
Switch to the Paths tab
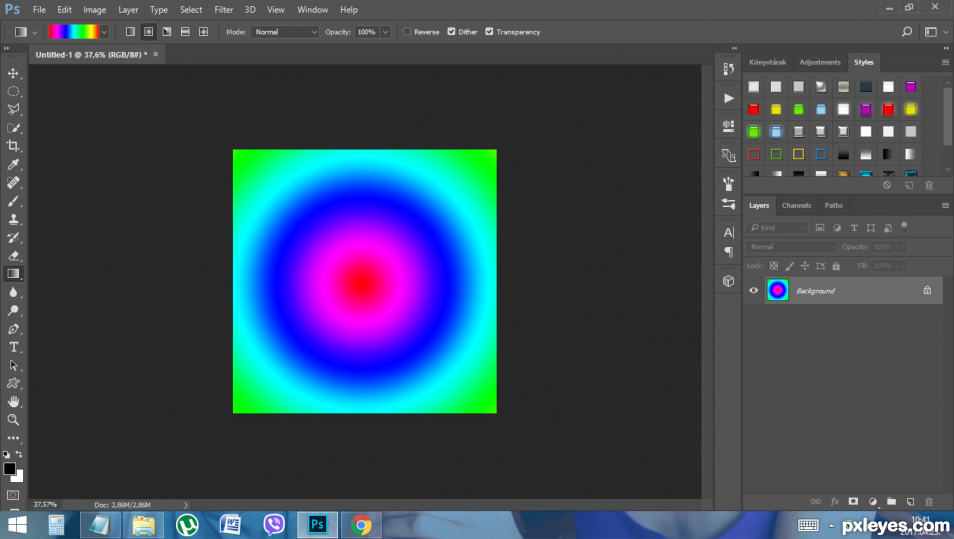click(834, 206)
